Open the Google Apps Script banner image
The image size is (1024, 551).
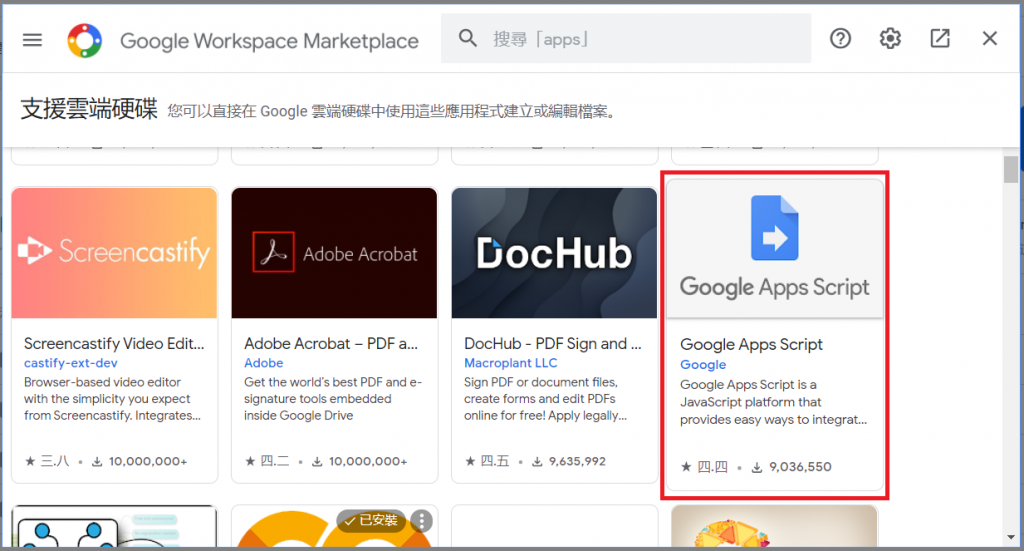click(x=775, y=249)
